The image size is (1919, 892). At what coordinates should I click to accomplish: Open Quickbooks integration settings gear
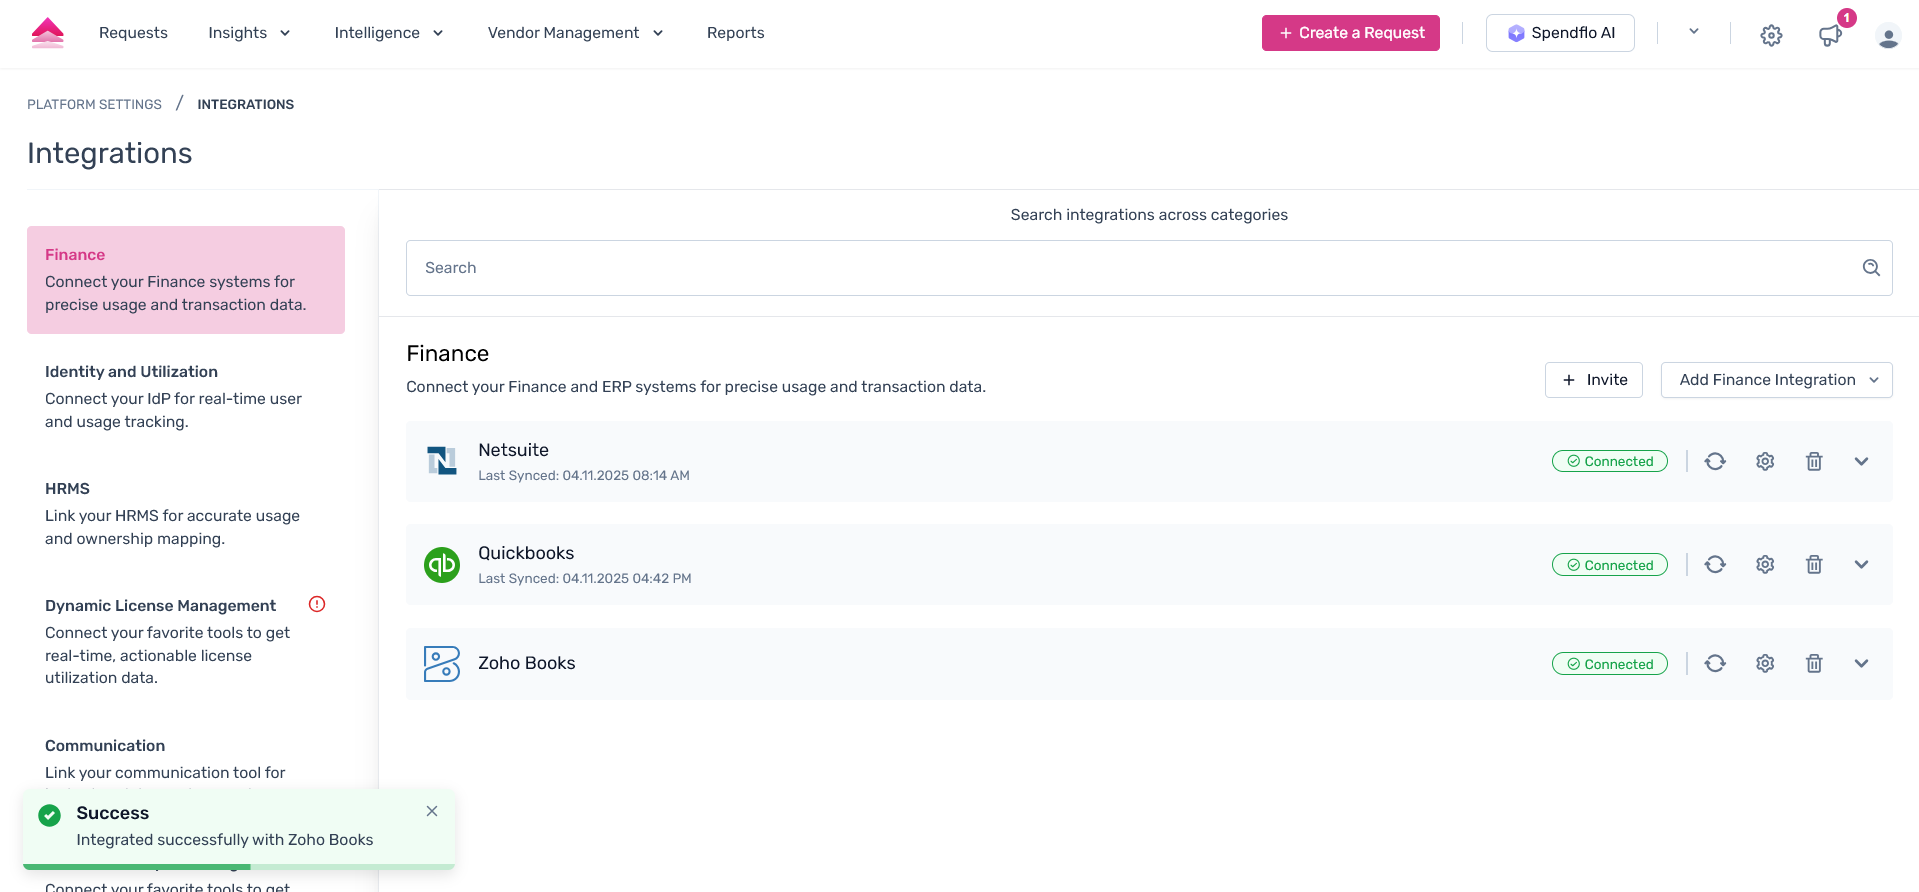1765,564
